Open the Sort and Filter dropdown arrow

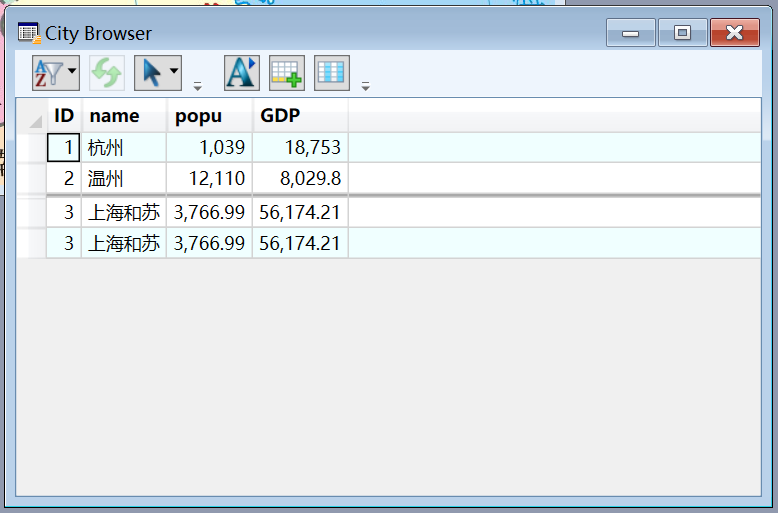click(x=72, y=72)
